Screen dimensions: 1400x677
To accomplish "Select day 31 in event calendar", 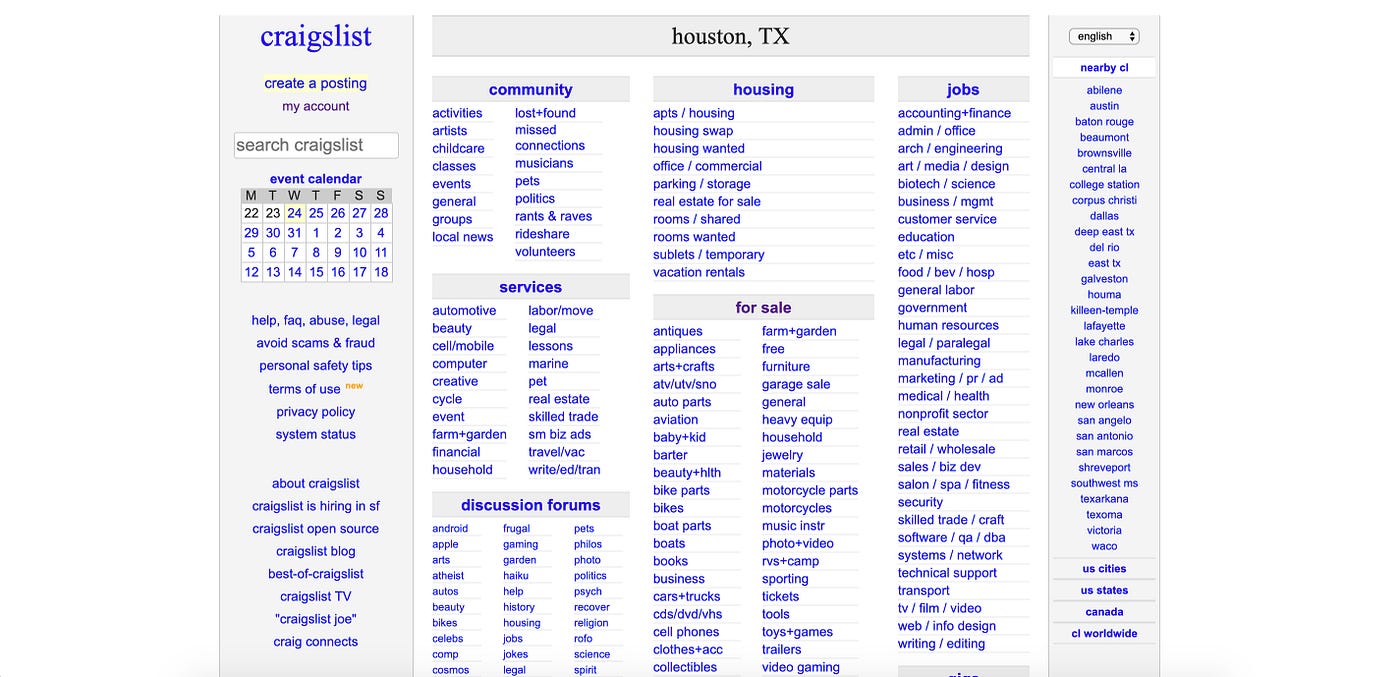I will [x=295, y=232].
